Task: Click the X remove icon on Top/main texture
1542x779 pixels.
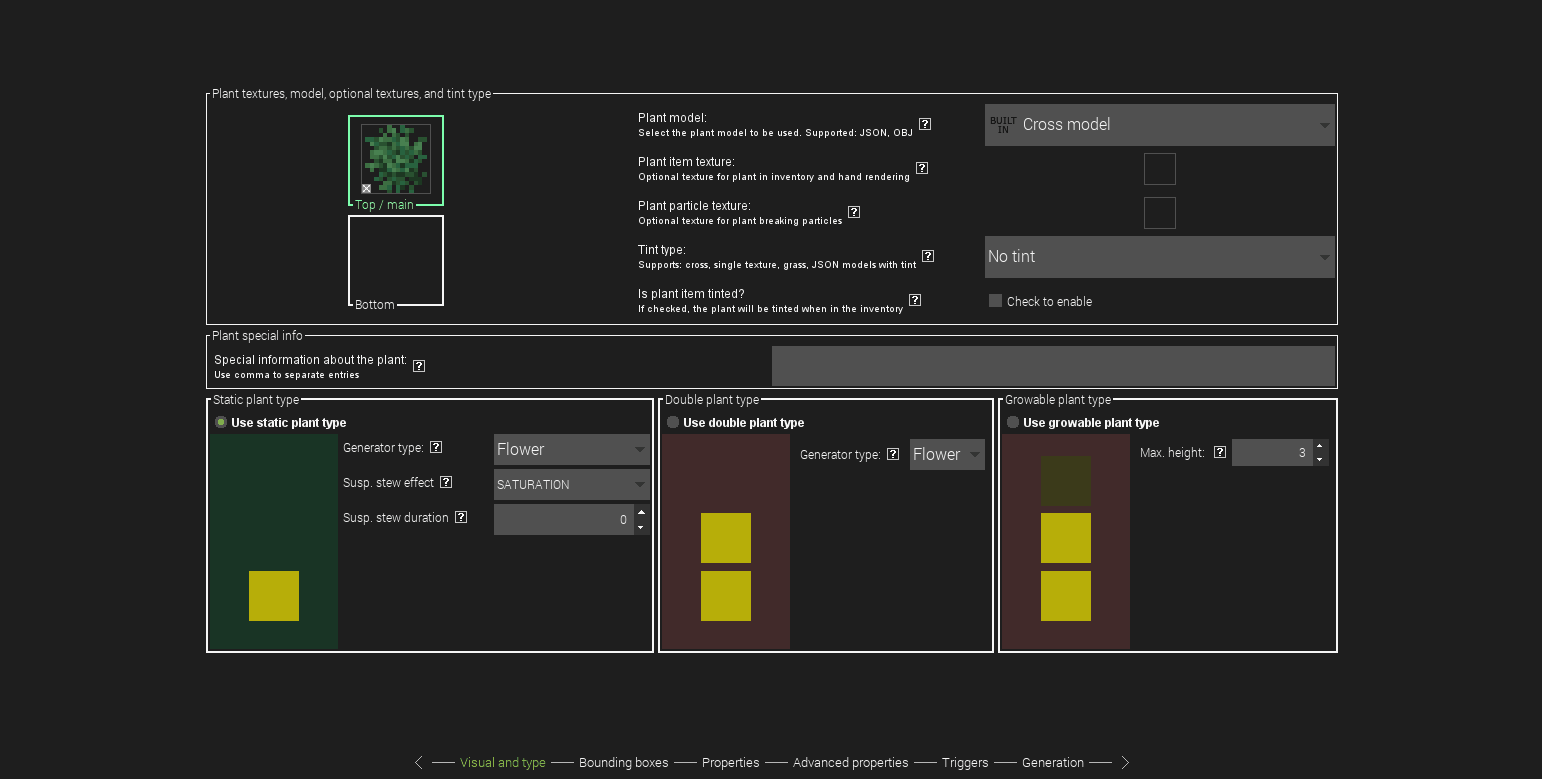Action: [366, 188]
